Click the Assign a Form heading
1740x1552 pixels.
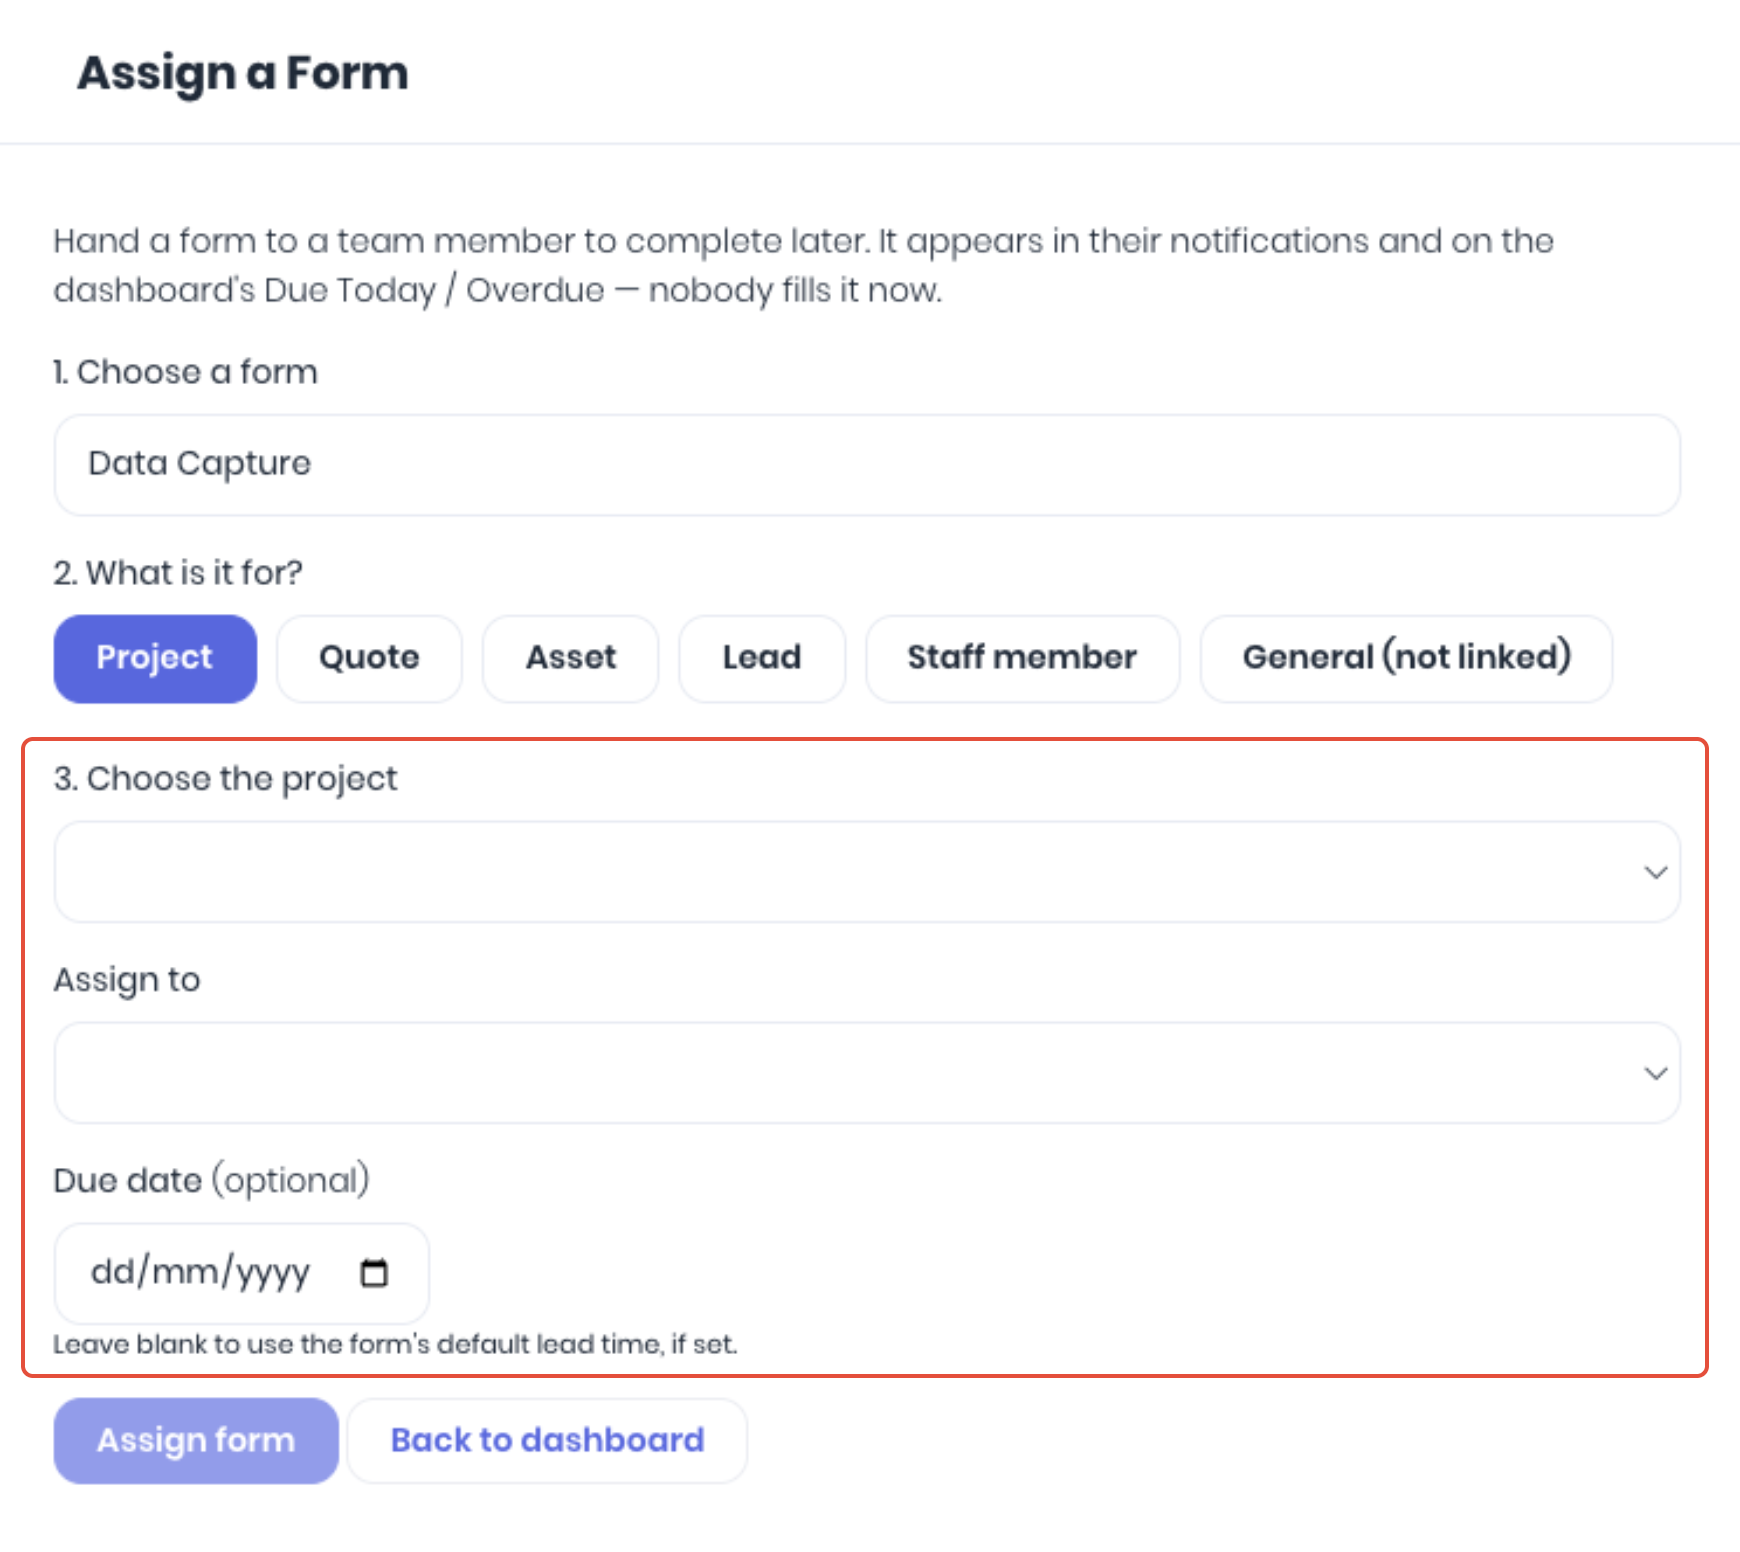[x=243, y=73]
